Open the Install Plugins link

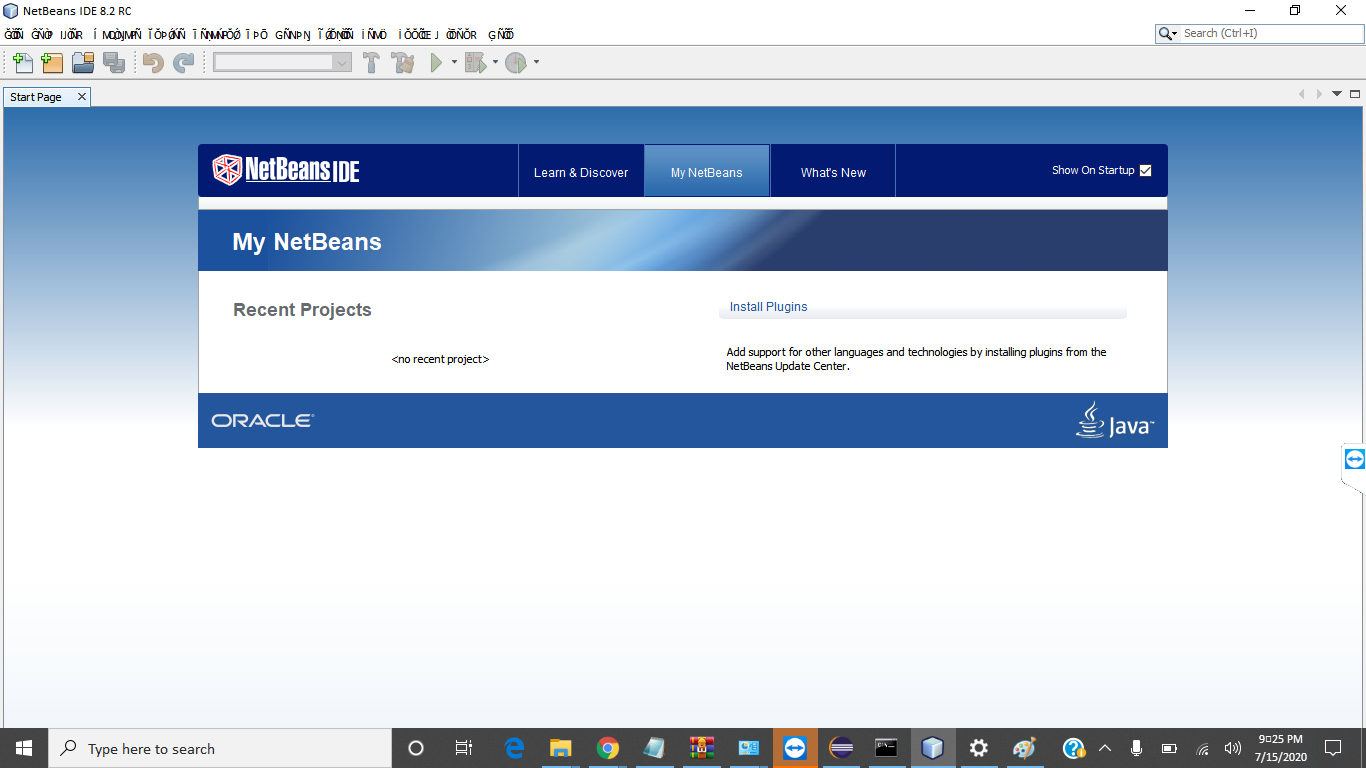pos(768,307)
